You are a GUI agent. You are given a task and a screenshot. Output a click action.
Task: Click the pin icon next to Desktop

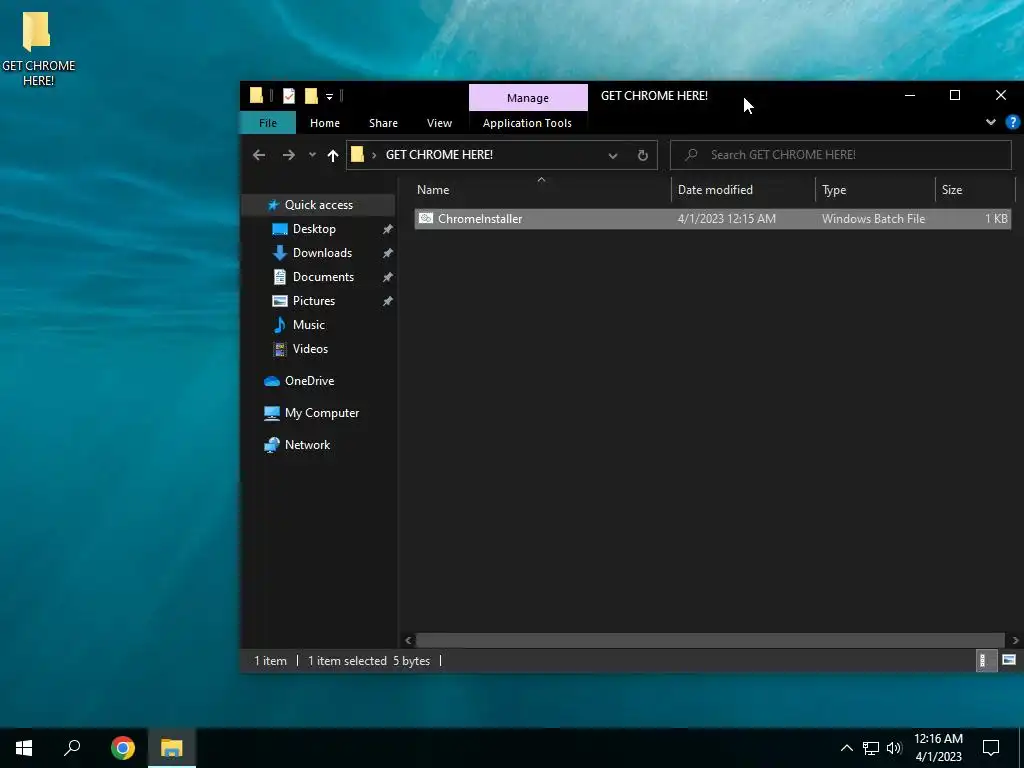[x=387, y=229]
